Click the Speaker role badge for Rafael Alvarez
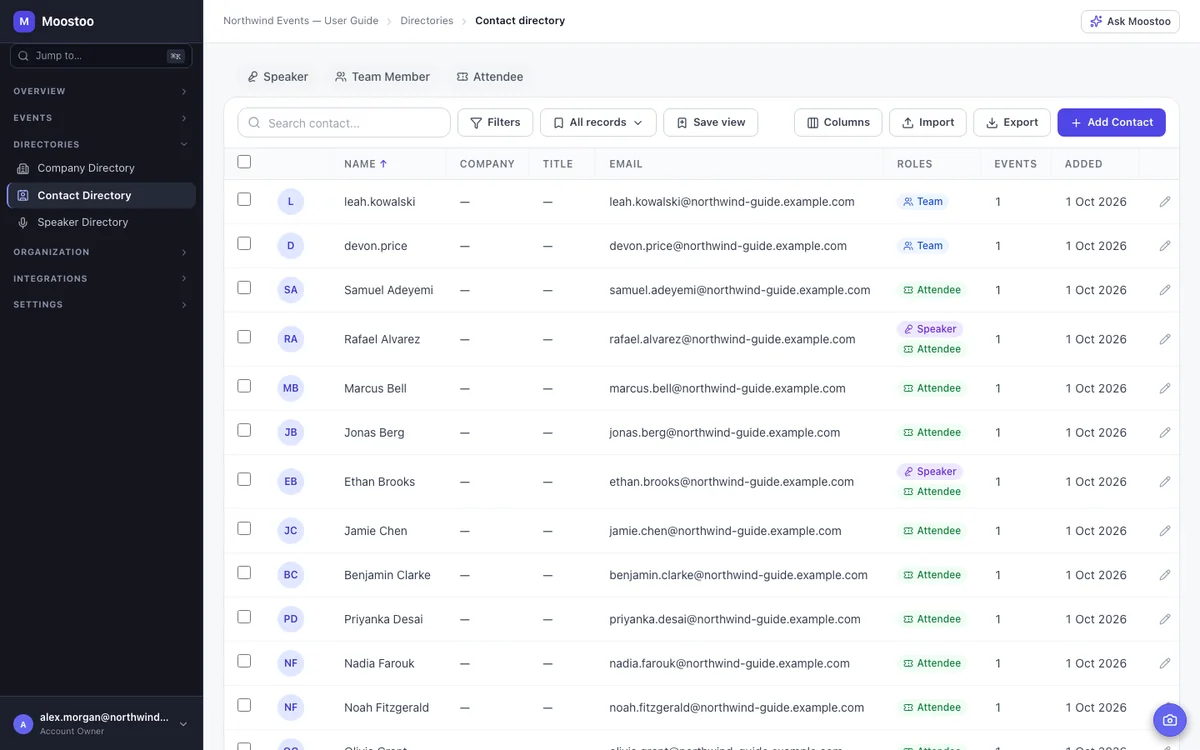The width and height of the screenshot is (1200, 750). pyautogui.click(x=930, y=329)
